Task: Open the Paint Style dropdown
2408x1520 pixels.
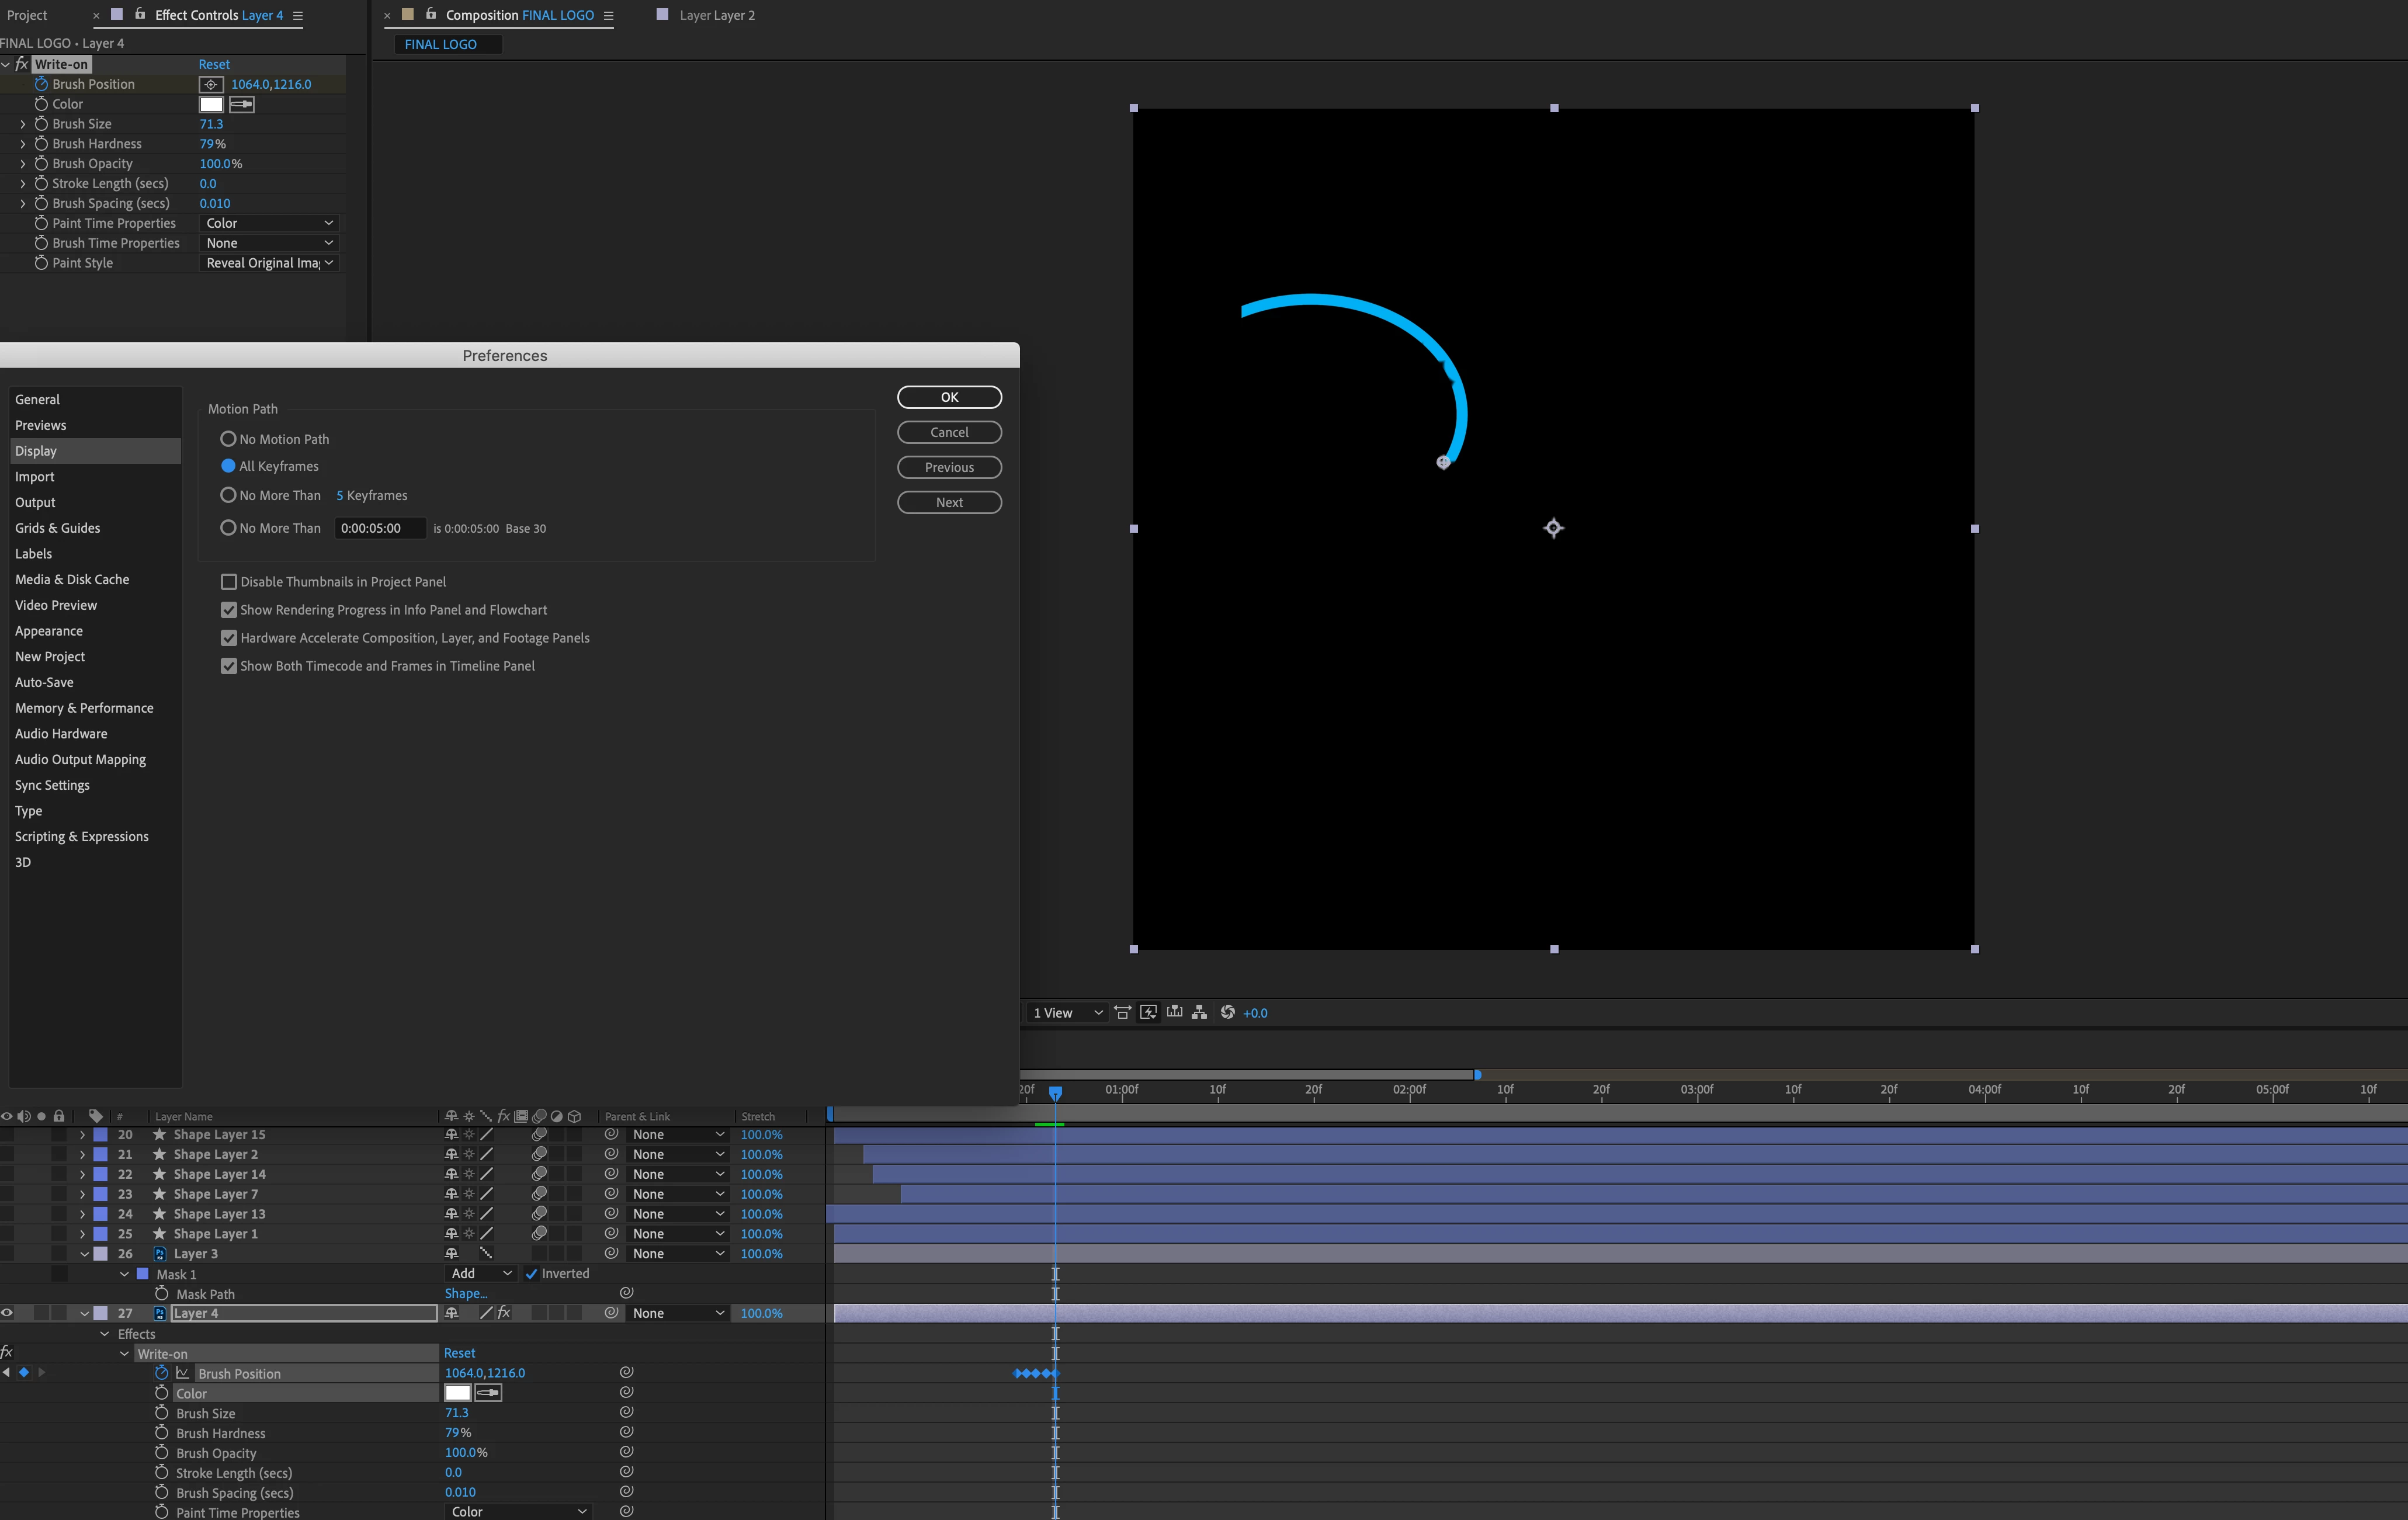Action: click(x=269, y=263)
